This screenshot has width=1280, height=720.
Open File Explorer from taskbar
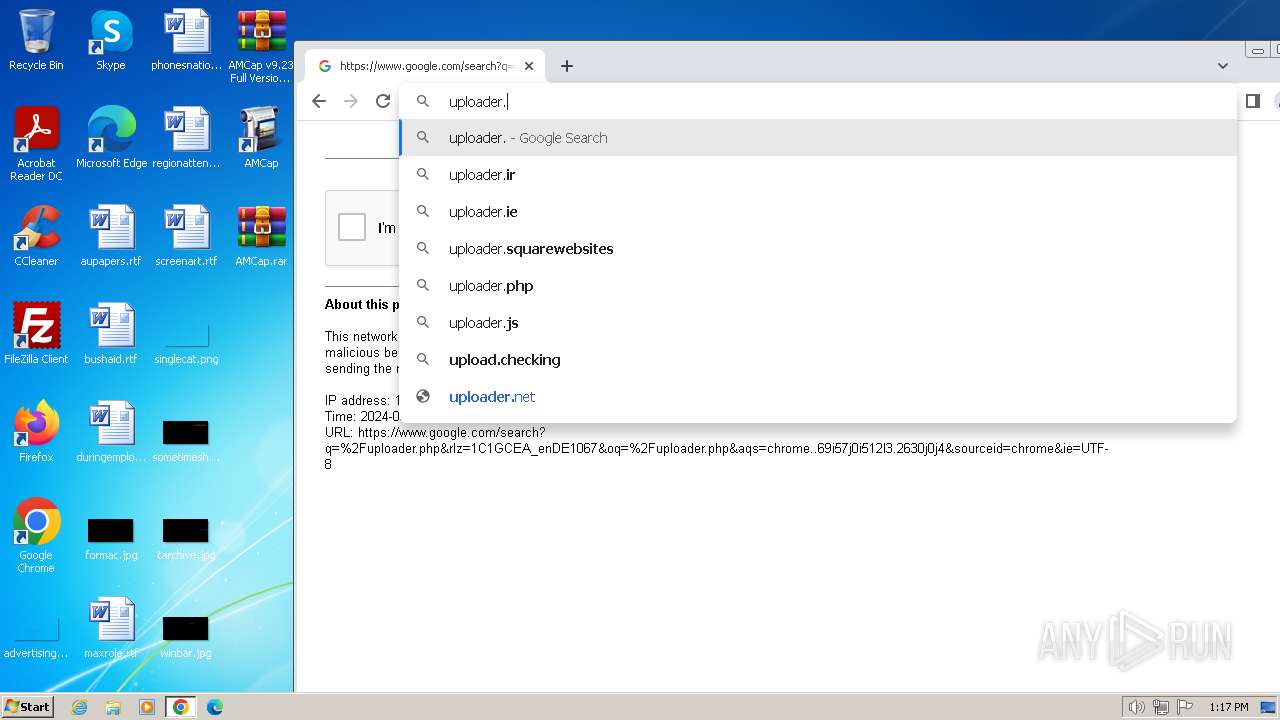click(x=113, y=707)
